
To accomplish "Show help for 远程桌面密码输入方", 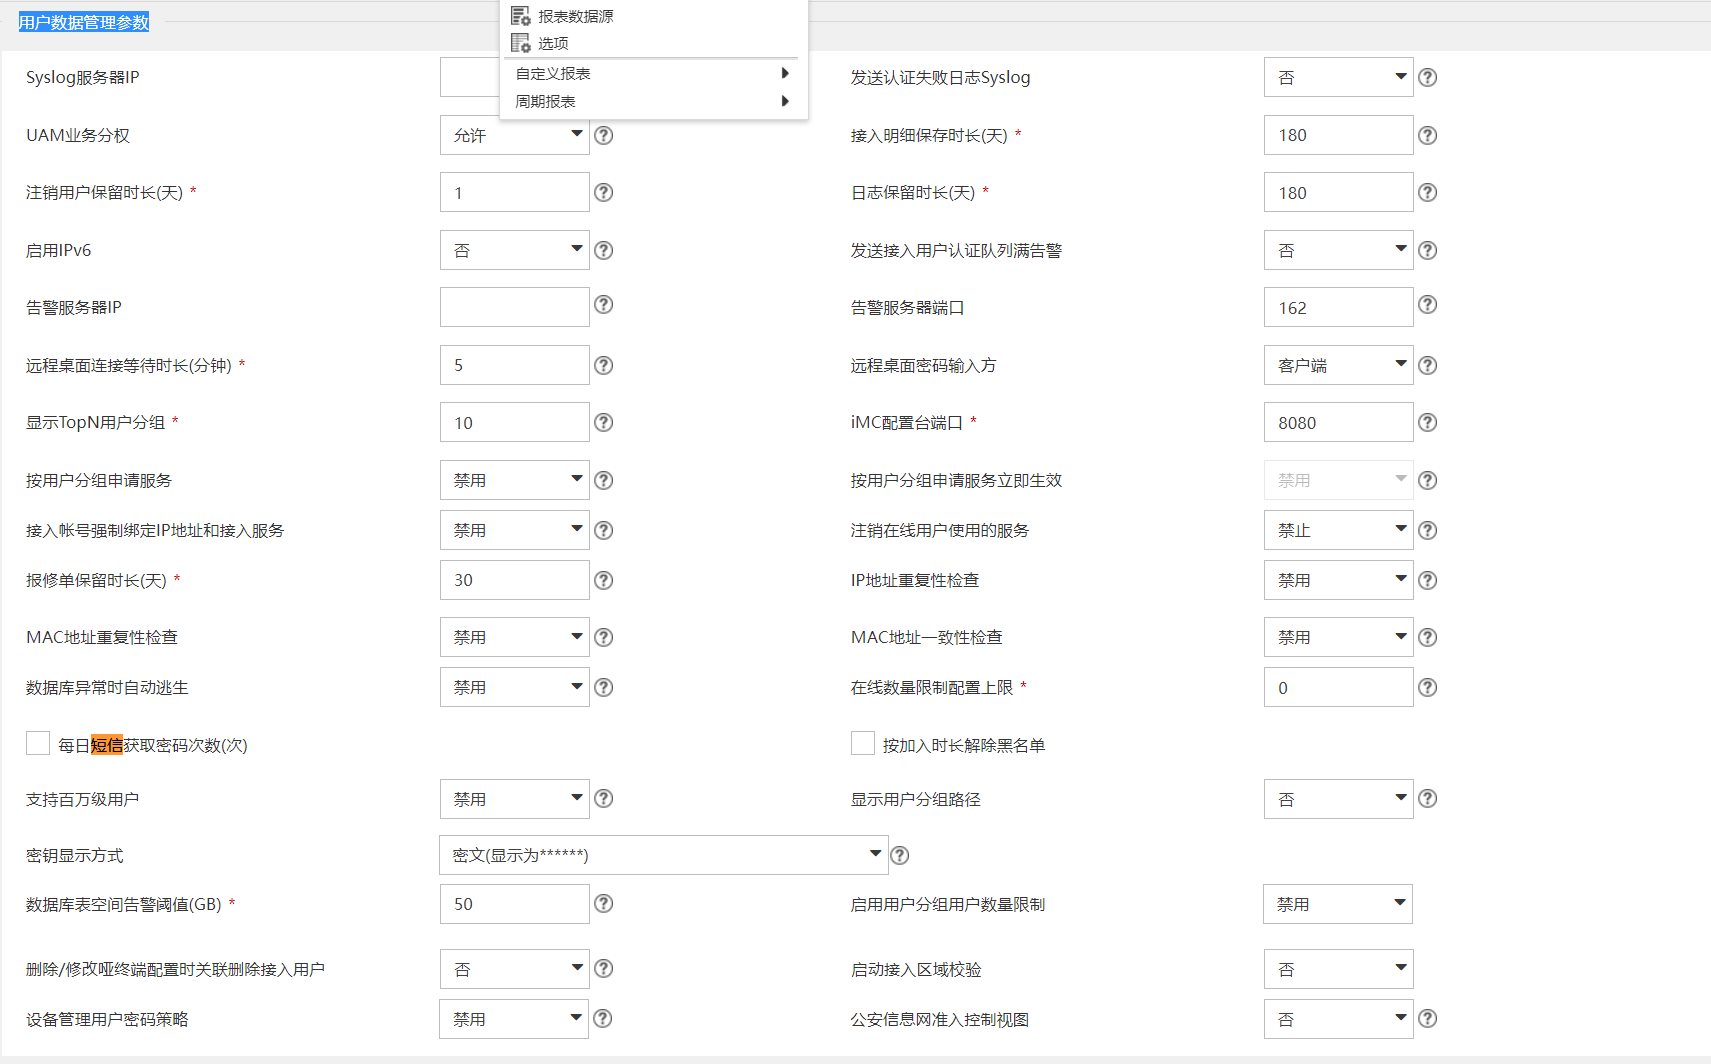I will (x=1428, y=365).
